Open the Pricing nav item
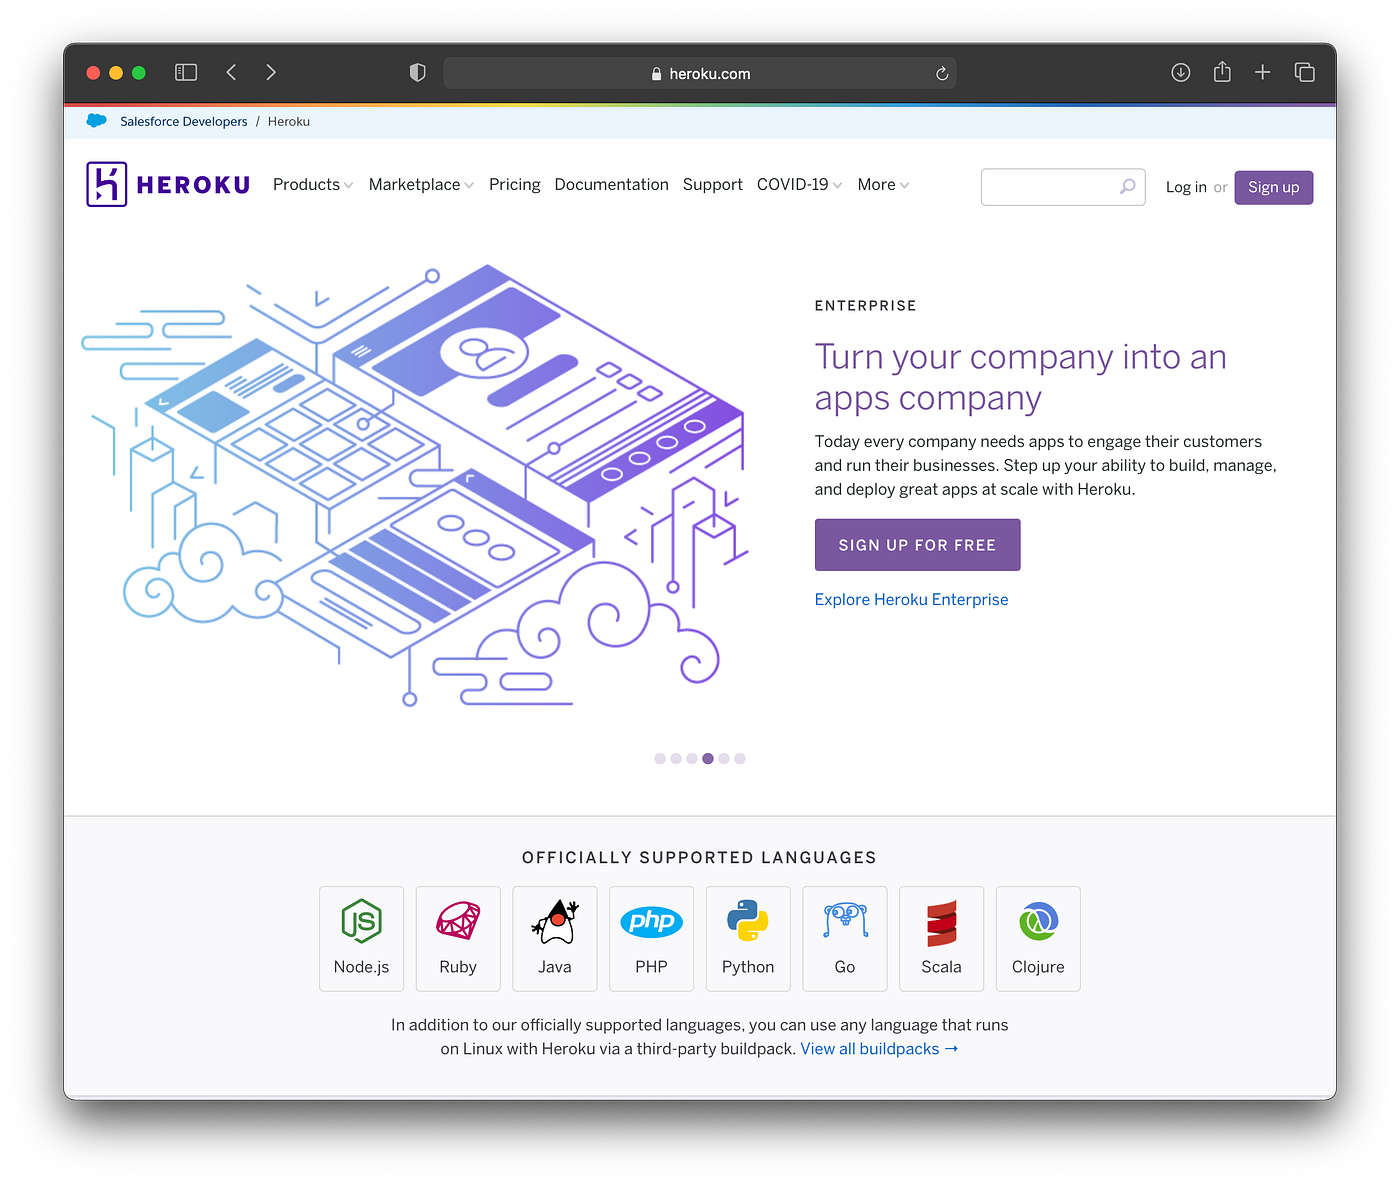The width and height of the screenshot is (1400, 1184). (x=515, y=185)
